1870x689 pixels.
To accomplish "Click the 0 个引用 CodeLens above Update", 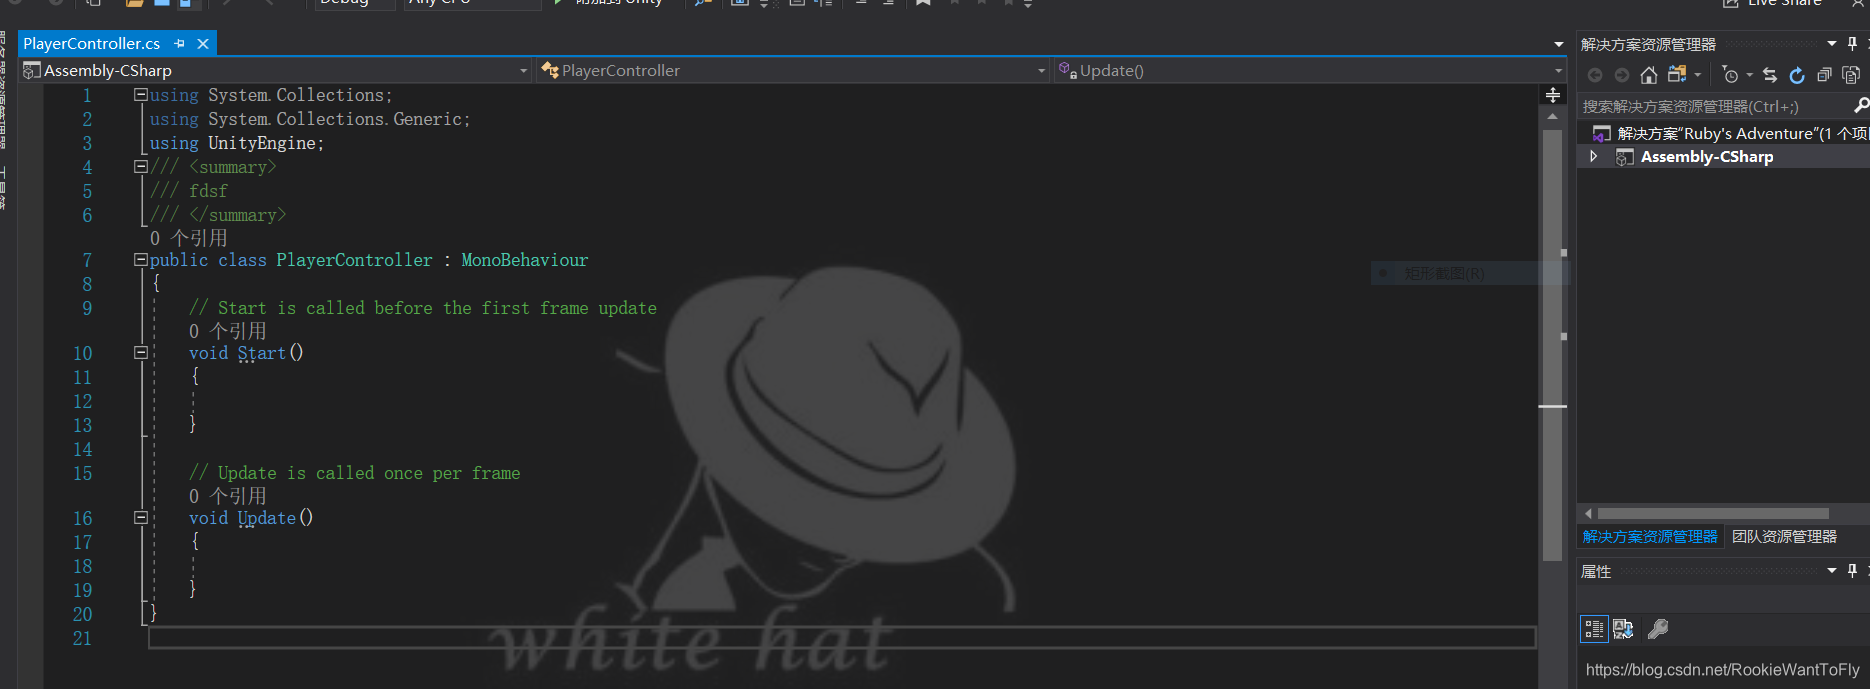I will (x=228, y=496).
